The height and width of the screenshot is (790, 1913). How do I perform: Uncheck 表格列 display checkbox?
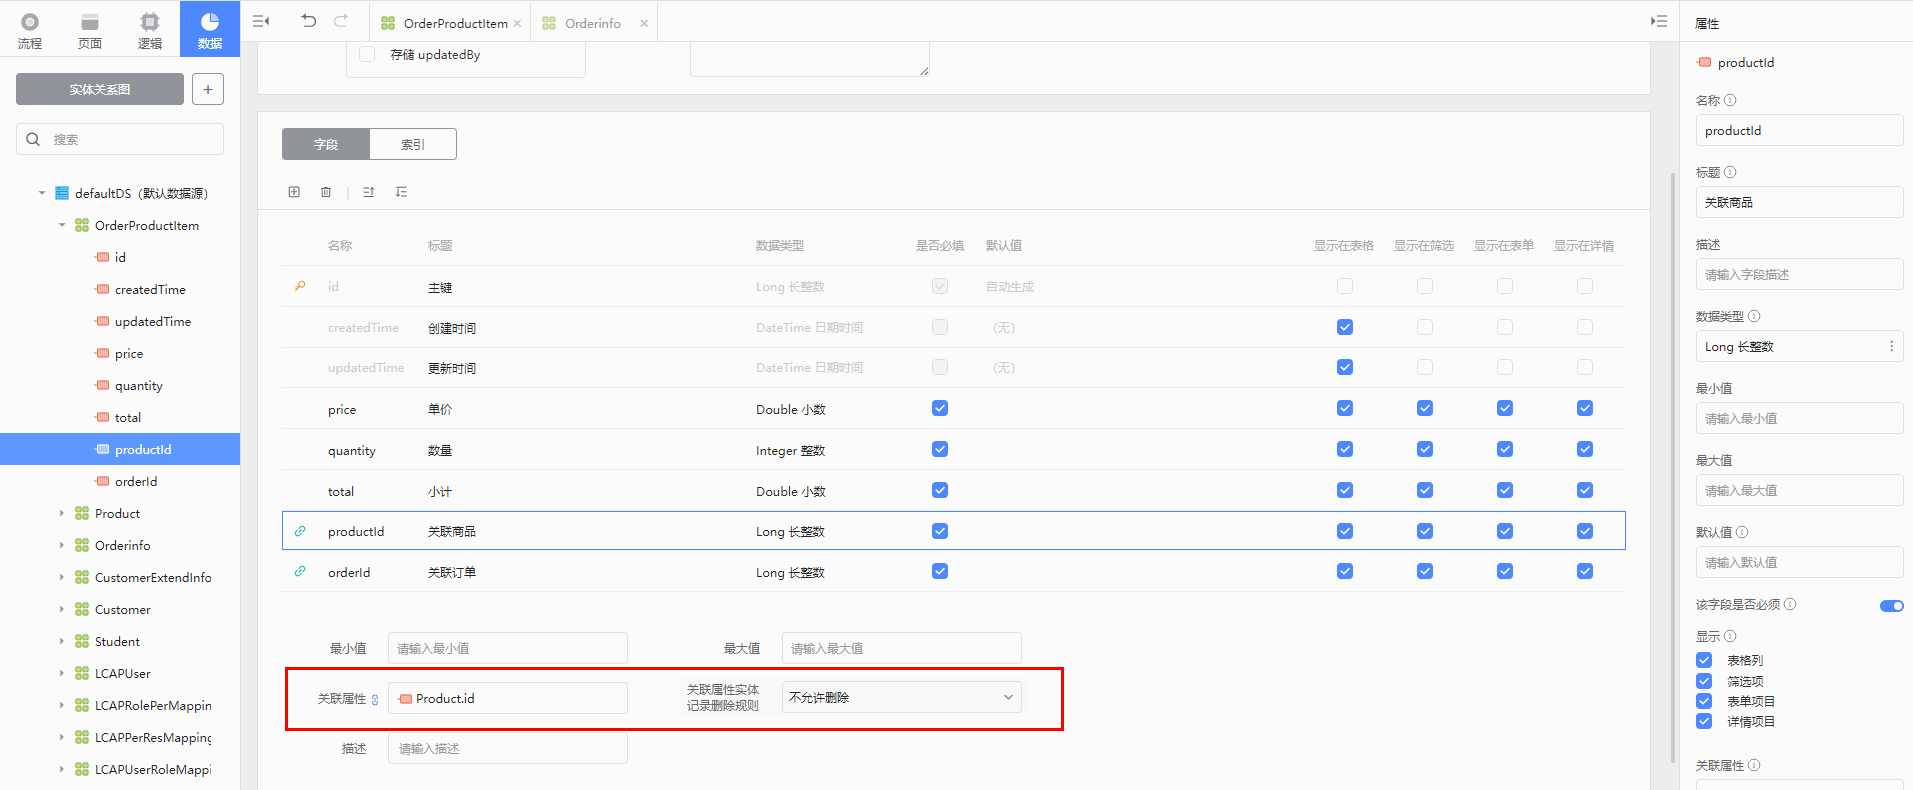[x=1704, y=660]
